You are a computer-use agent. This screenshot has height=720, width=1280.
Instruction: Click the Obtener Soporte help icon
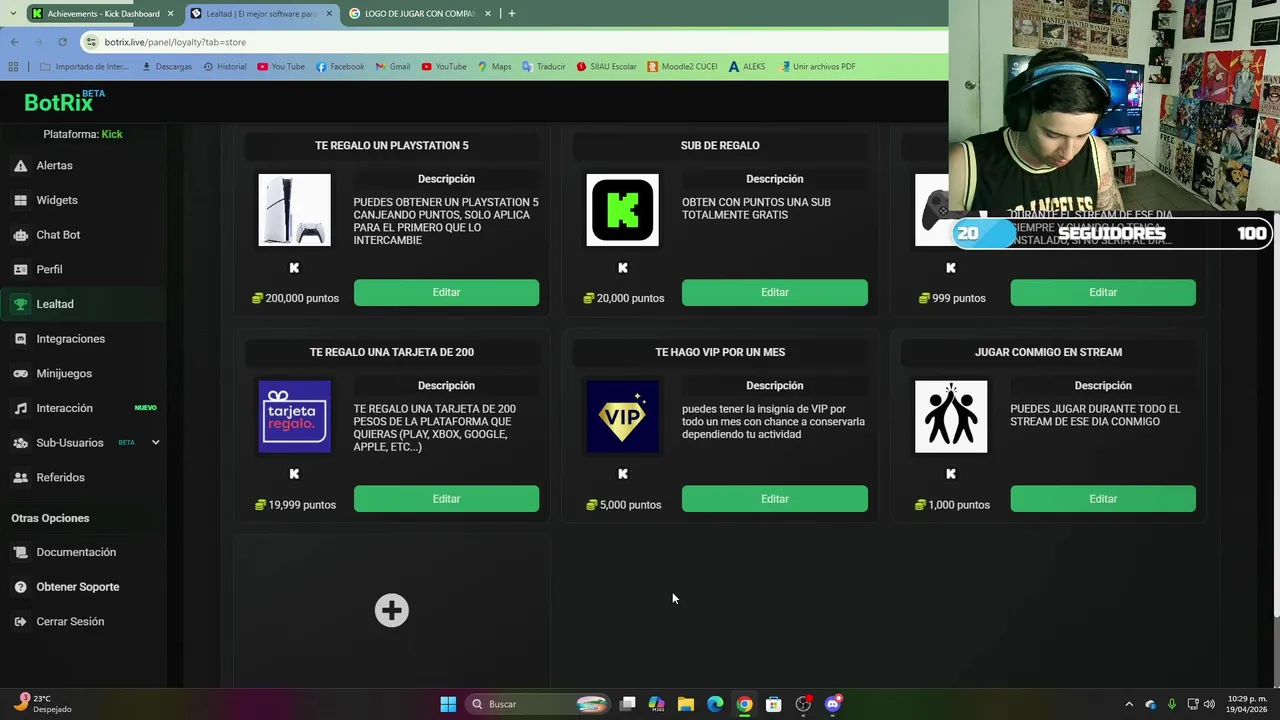20,587
